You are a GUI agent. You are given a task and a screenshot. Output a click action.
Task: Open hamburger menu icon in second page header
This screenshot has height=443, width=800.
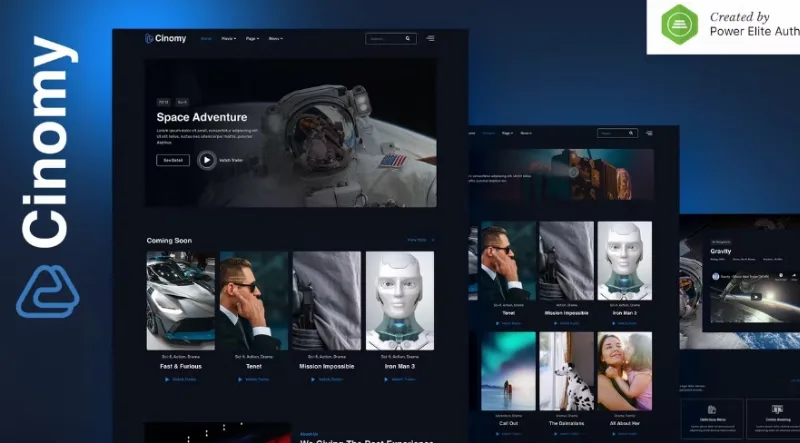[649, 133]
